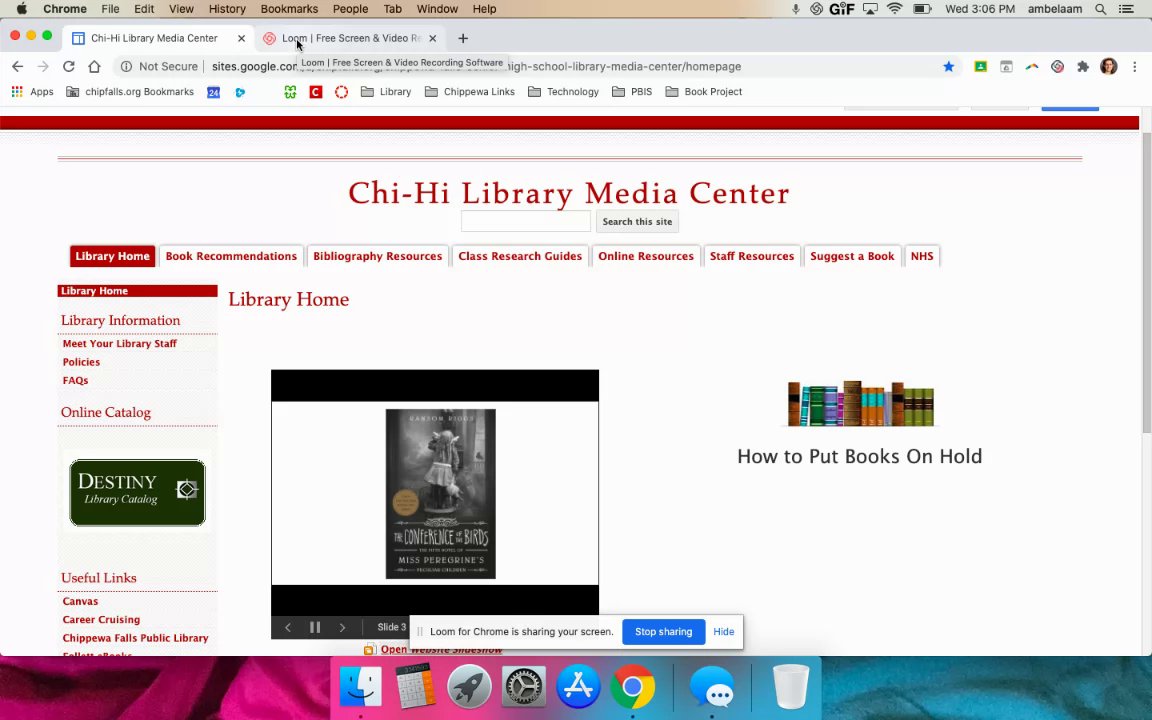
Task: Open the green clover bookmark icon
Action: click(290, 92)
